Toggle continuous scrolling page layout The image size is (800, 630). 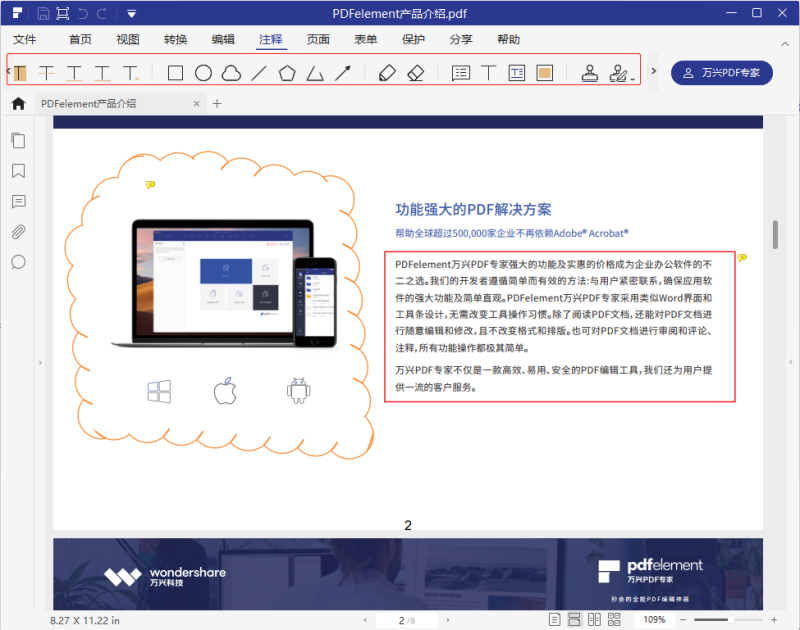point(574,619)
